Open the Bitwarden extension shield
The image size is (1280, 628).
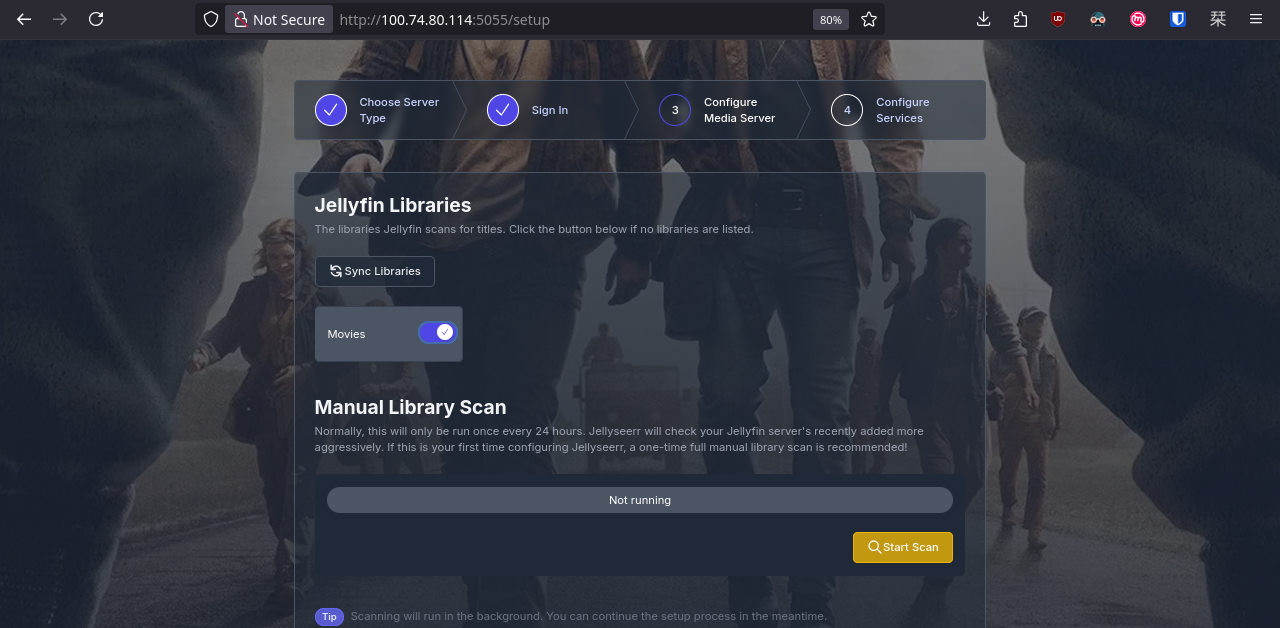pos(1178,19)
